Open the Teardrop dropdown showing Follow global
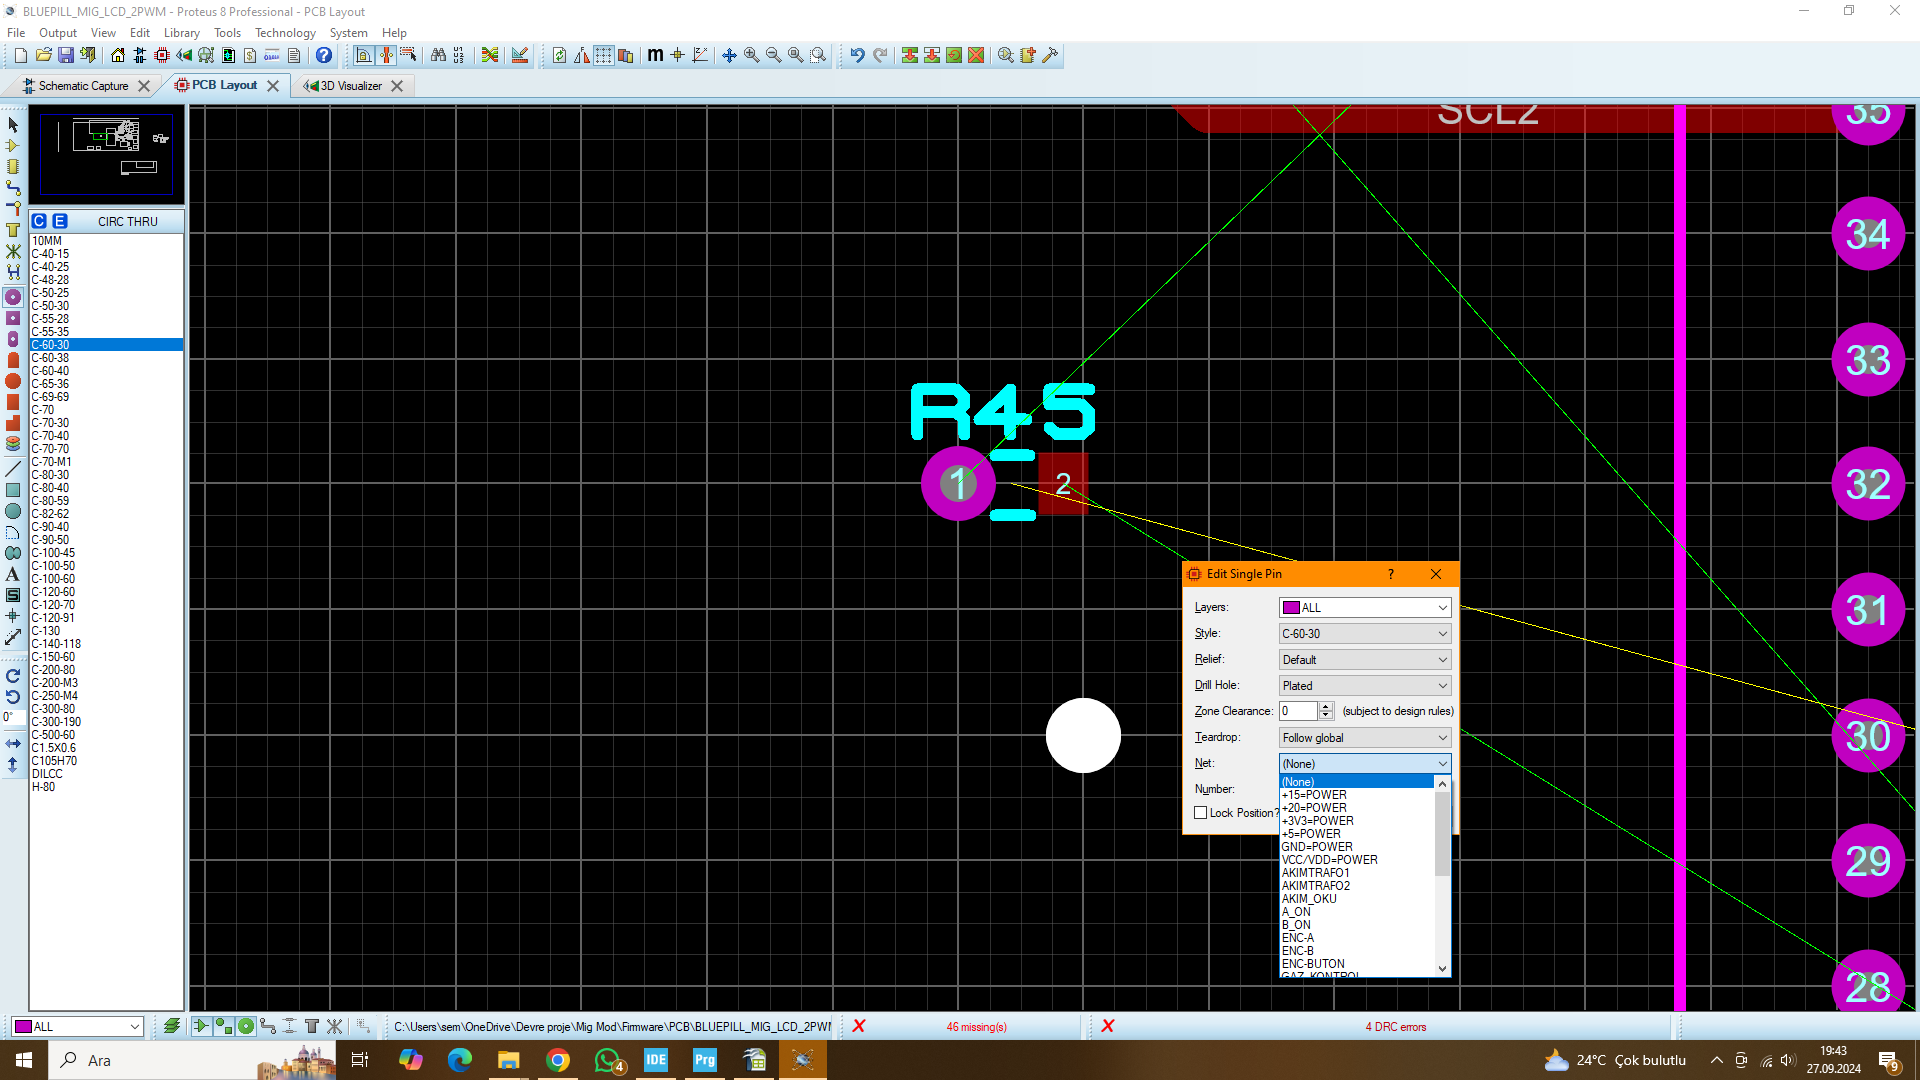 pos(1365,738)
